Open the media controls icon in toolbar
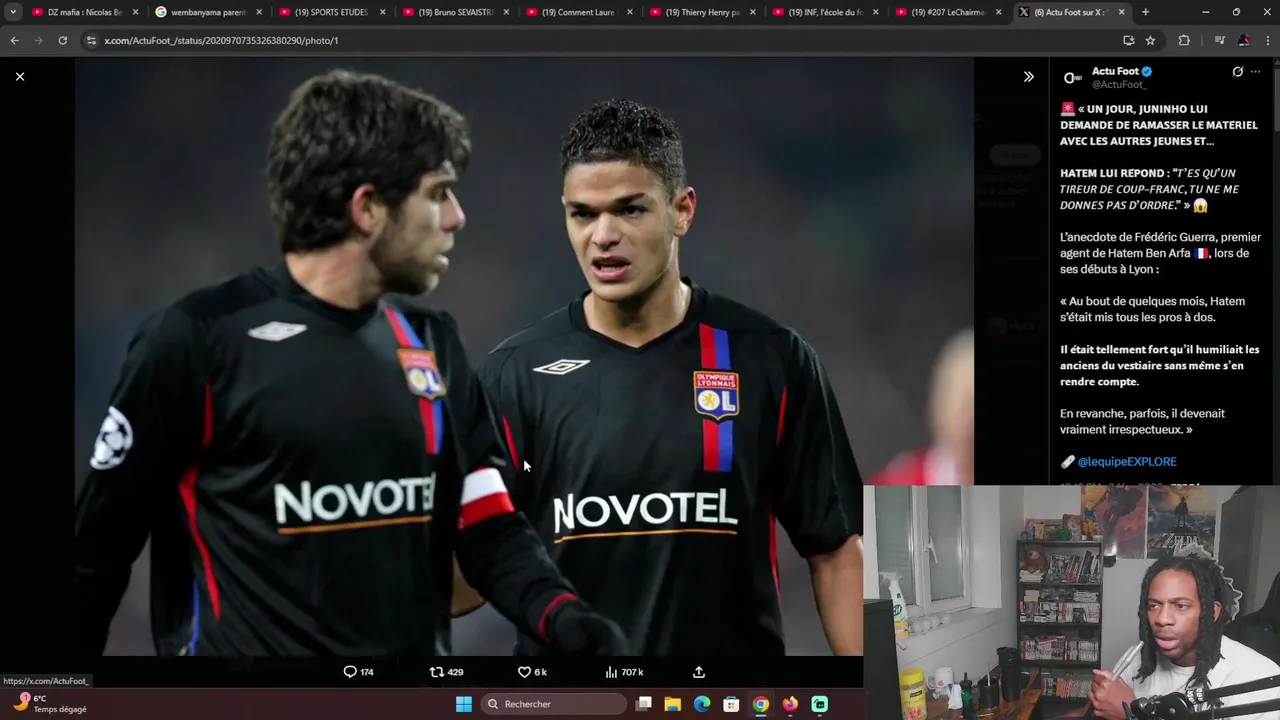The image size is (1280, 720). pos(1219,40)
